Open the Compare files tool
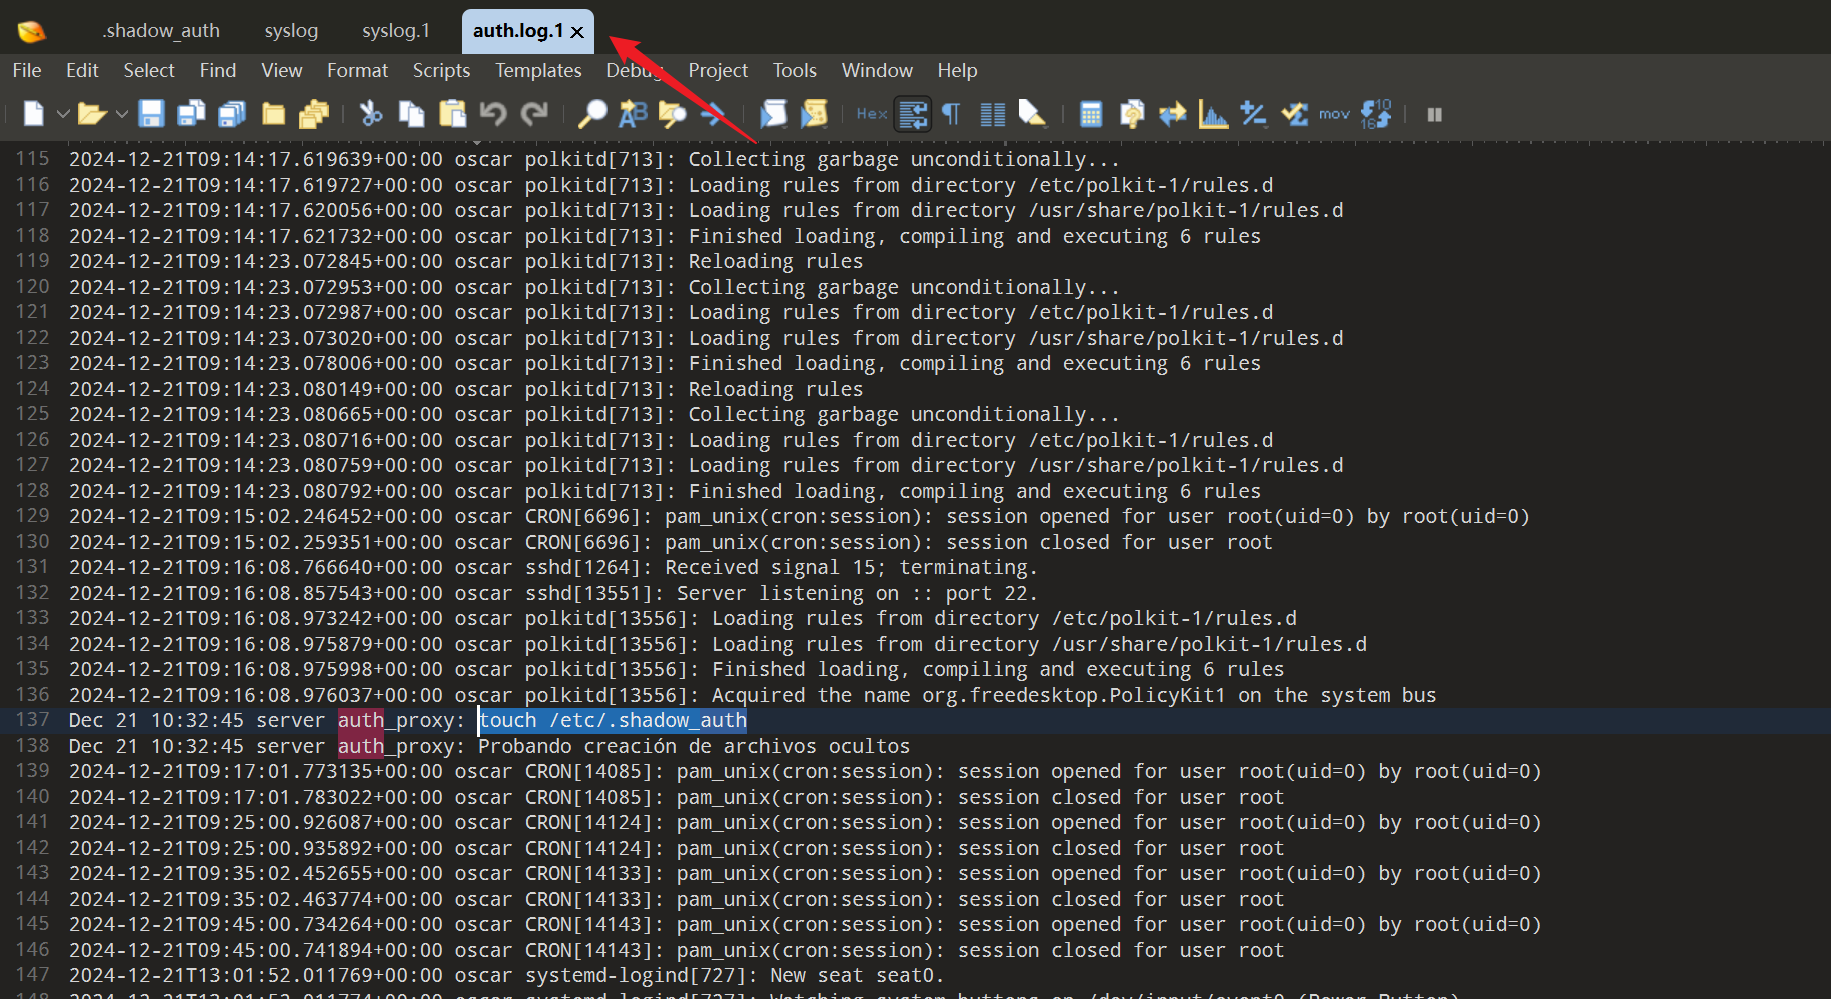Image resolution: width=1831 pixels, height=999 pixels. click(x=1173, y=114)
